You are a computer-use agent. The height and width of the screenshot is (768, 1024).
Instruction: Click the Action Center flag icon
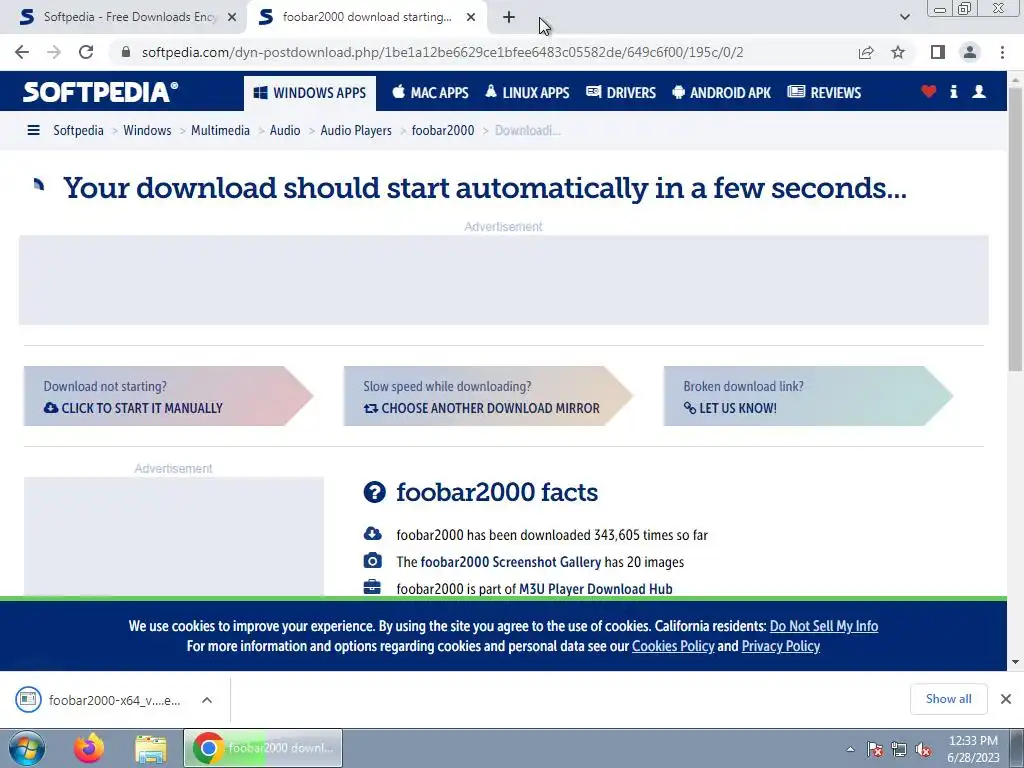tap(874, 749)
